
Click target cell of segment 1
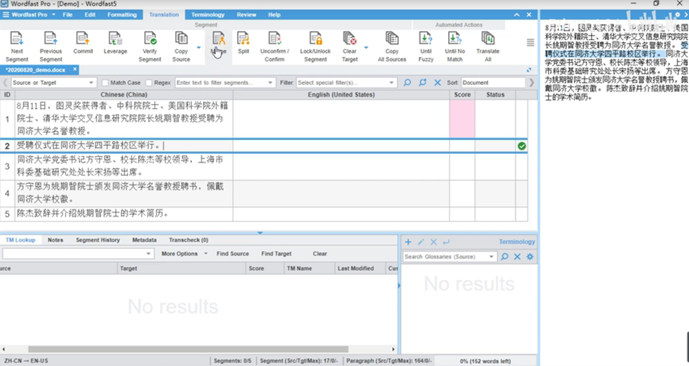click(341, 119)
